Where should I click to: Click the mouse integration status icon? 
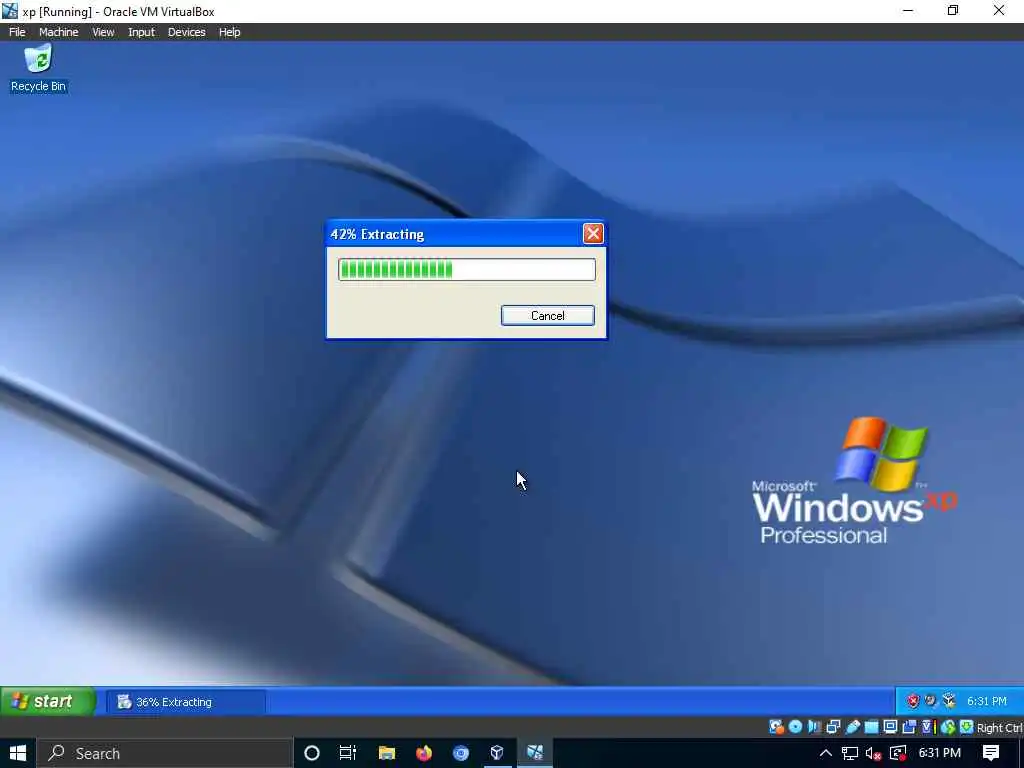[948, 727]
